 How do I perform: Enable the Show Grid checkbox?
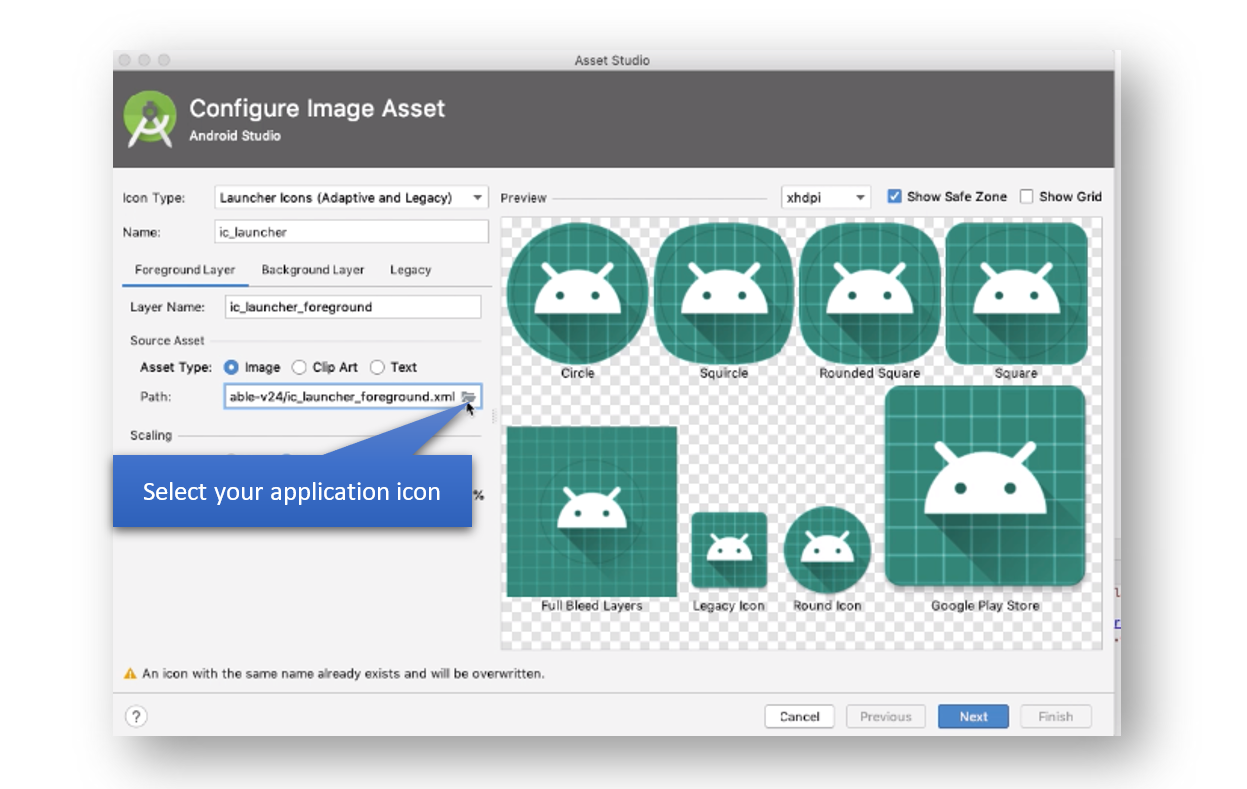click(x=1026, y=197)
